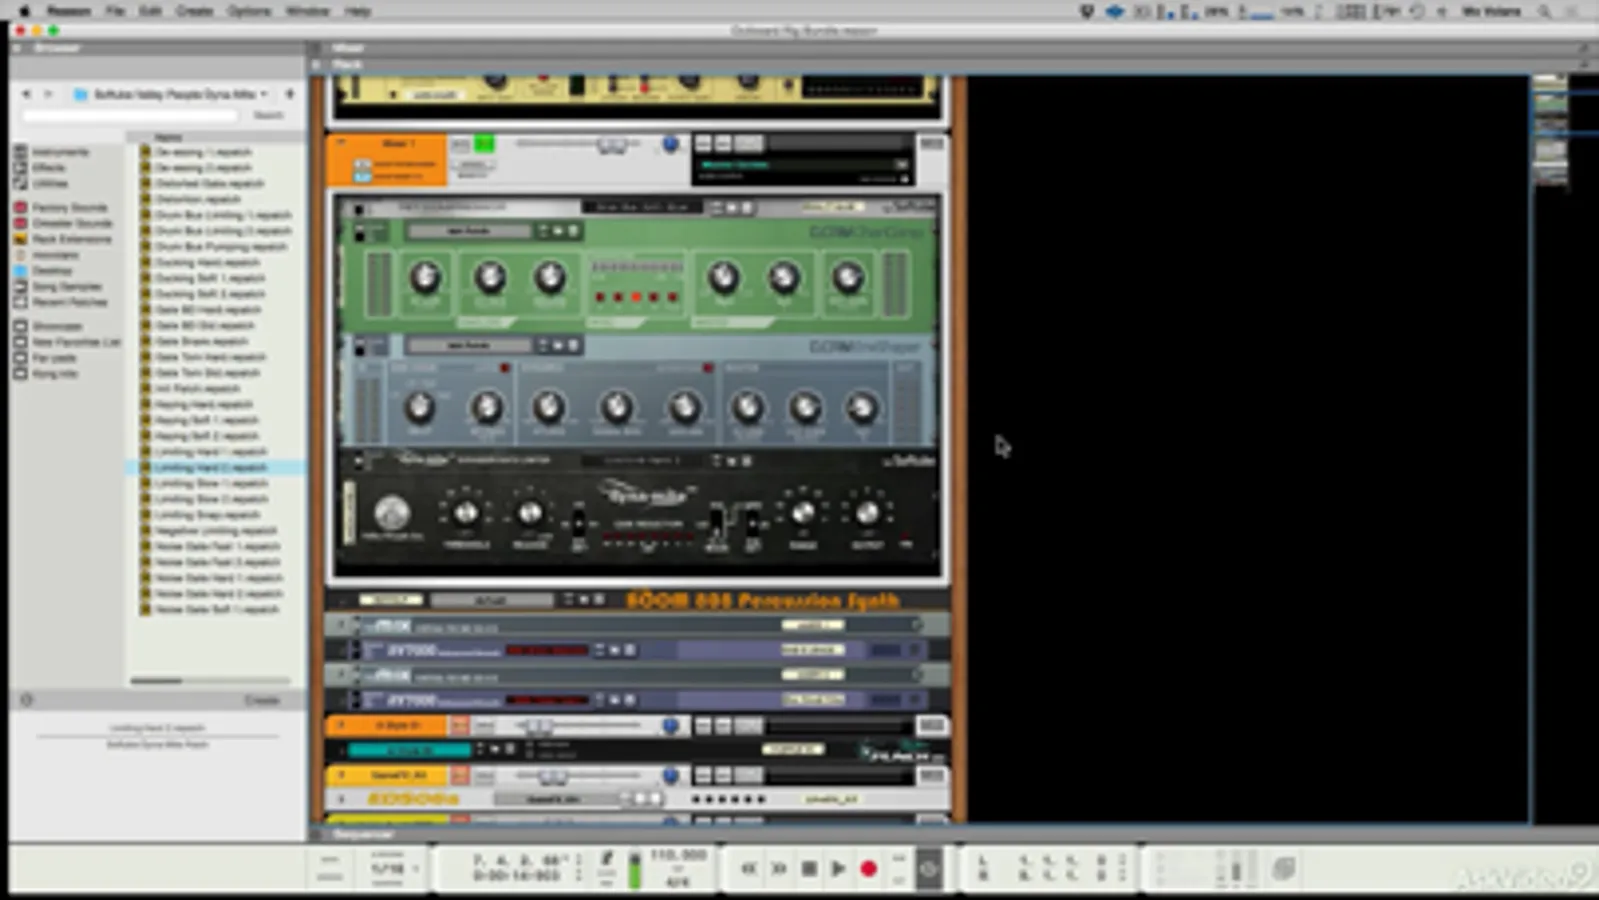The width and height of the screenshot is (1599, 900).
Task: Click the Dyna-mite Output knob
Action: [867, 513]
